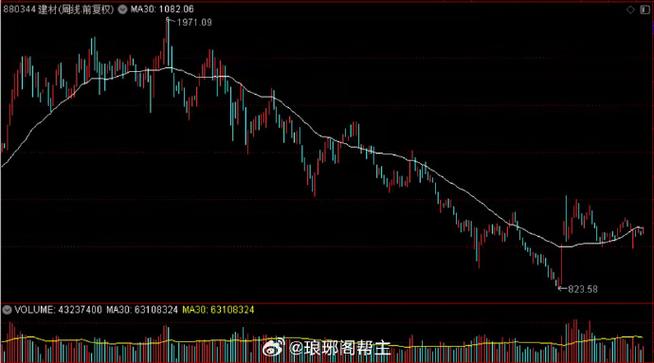Click the white MA30: 63108324 volume label
Image resolution: width=654 pixels, height=363 pixels.
(142, 310)
